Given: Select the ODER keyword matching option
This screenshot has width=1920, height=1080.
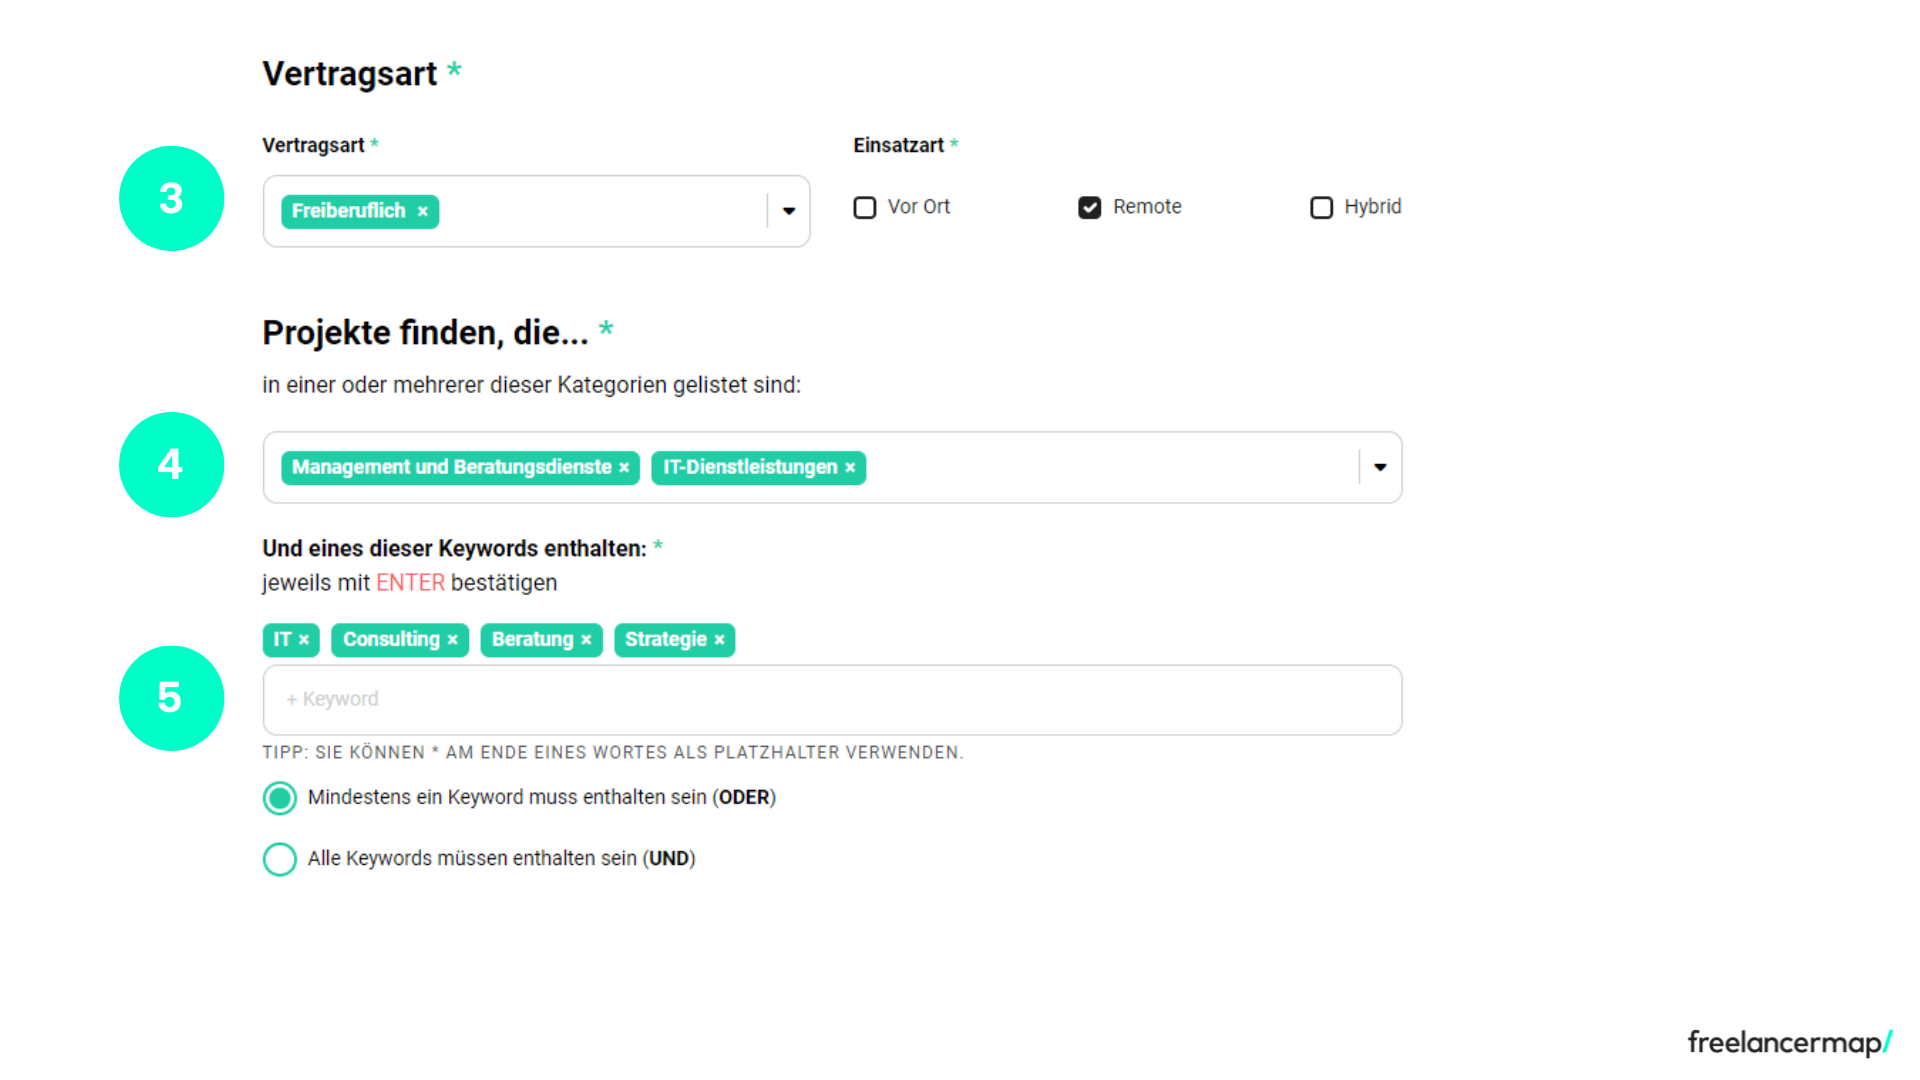Looking at the screenshot, I should 280,798.
